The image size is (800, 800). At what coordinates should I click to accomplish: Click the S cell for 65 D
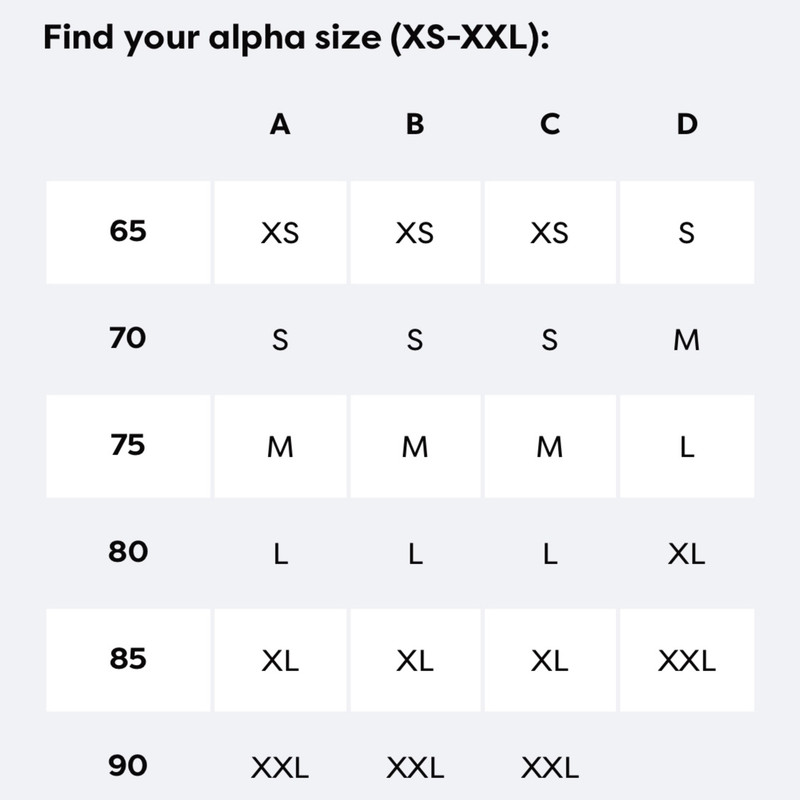[x=687, y=233]
